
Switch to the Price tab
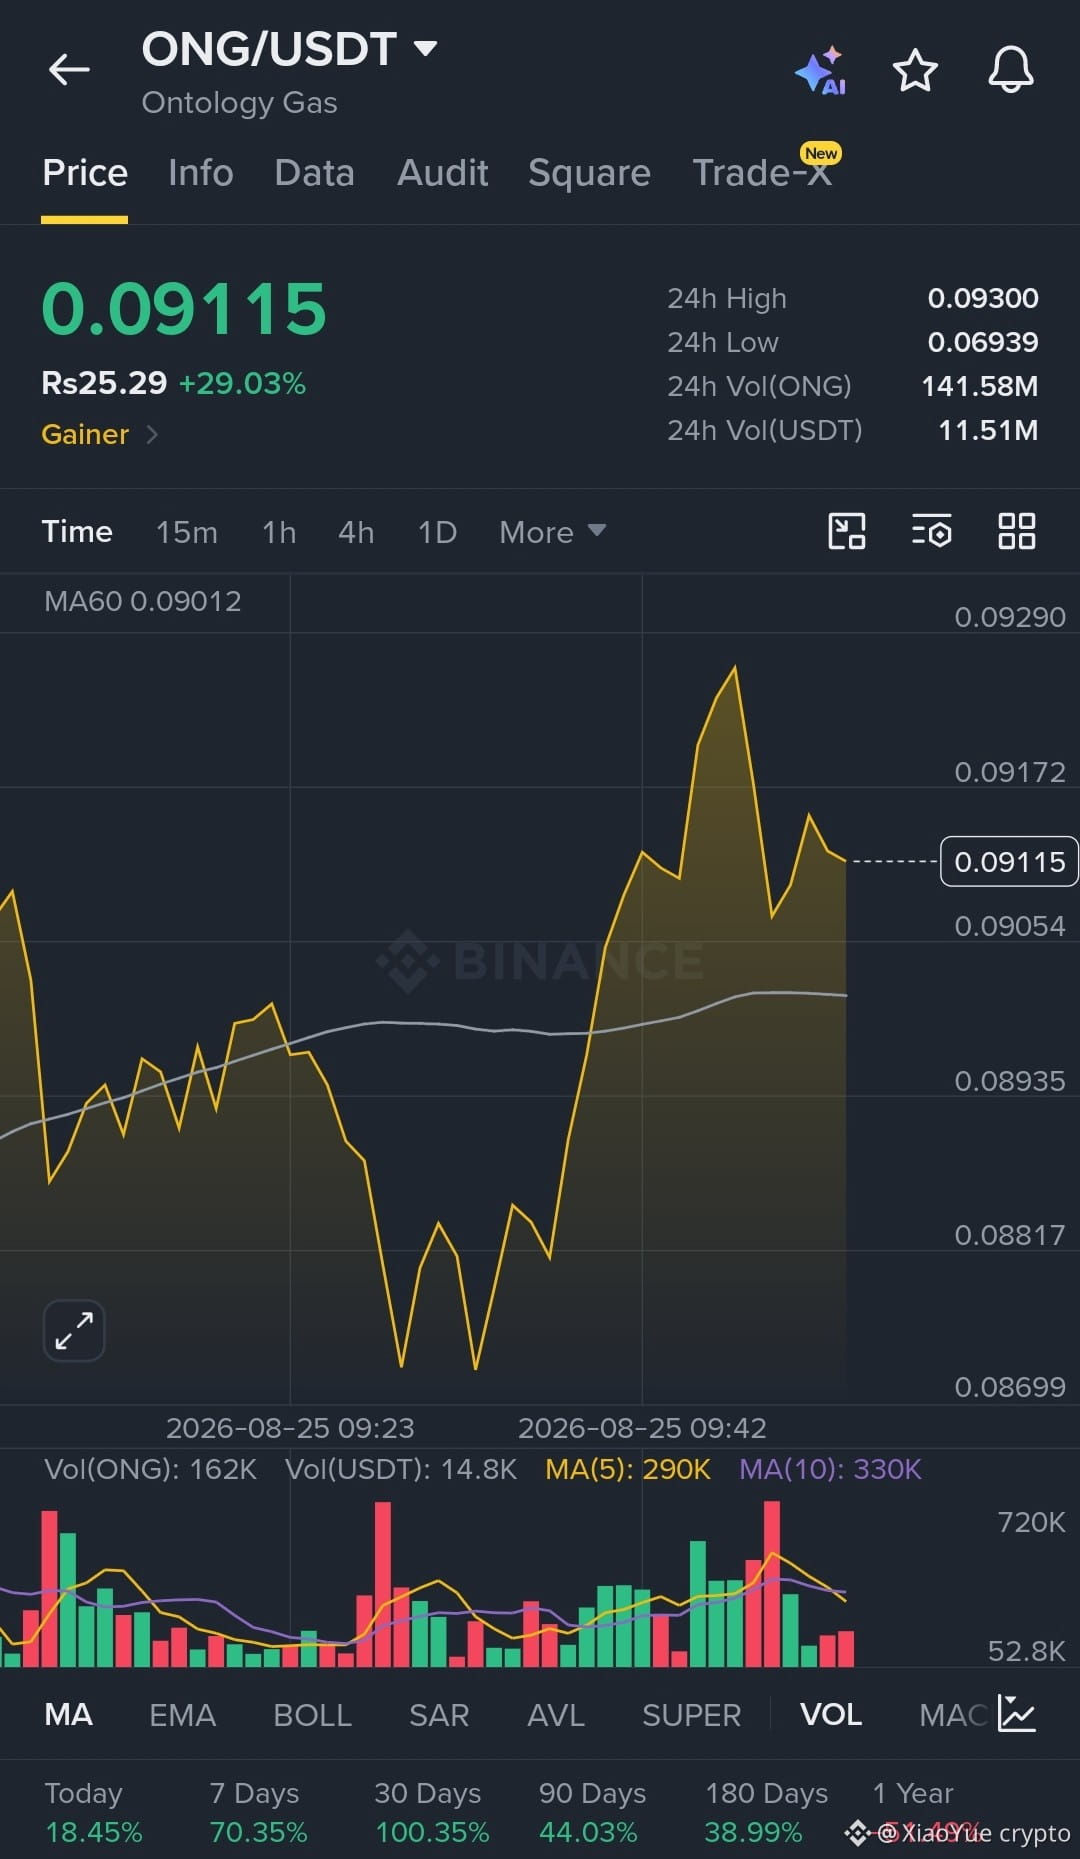tap(85, 173)
